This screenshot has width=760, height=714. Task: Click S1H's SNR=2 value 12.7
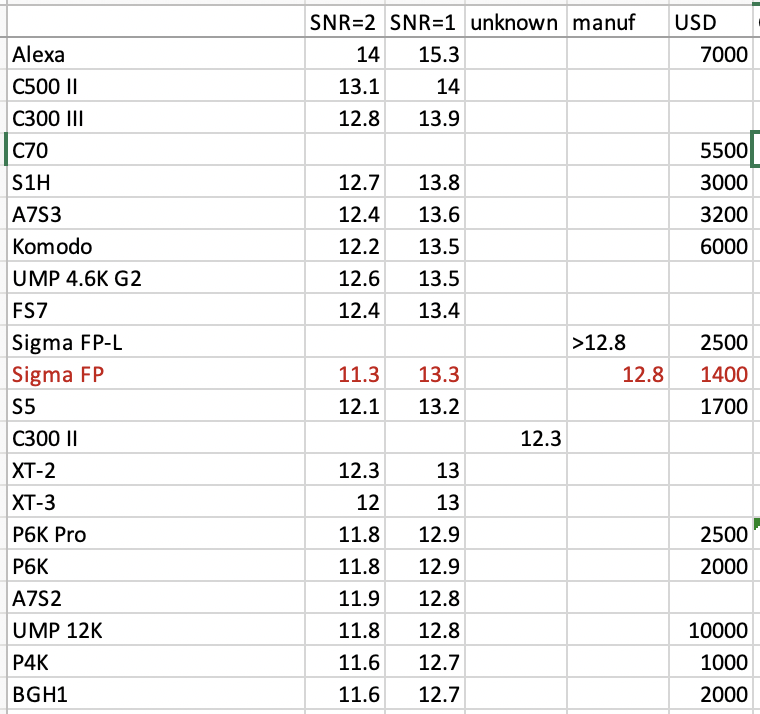pyautogui.click(x=345, y=181)
